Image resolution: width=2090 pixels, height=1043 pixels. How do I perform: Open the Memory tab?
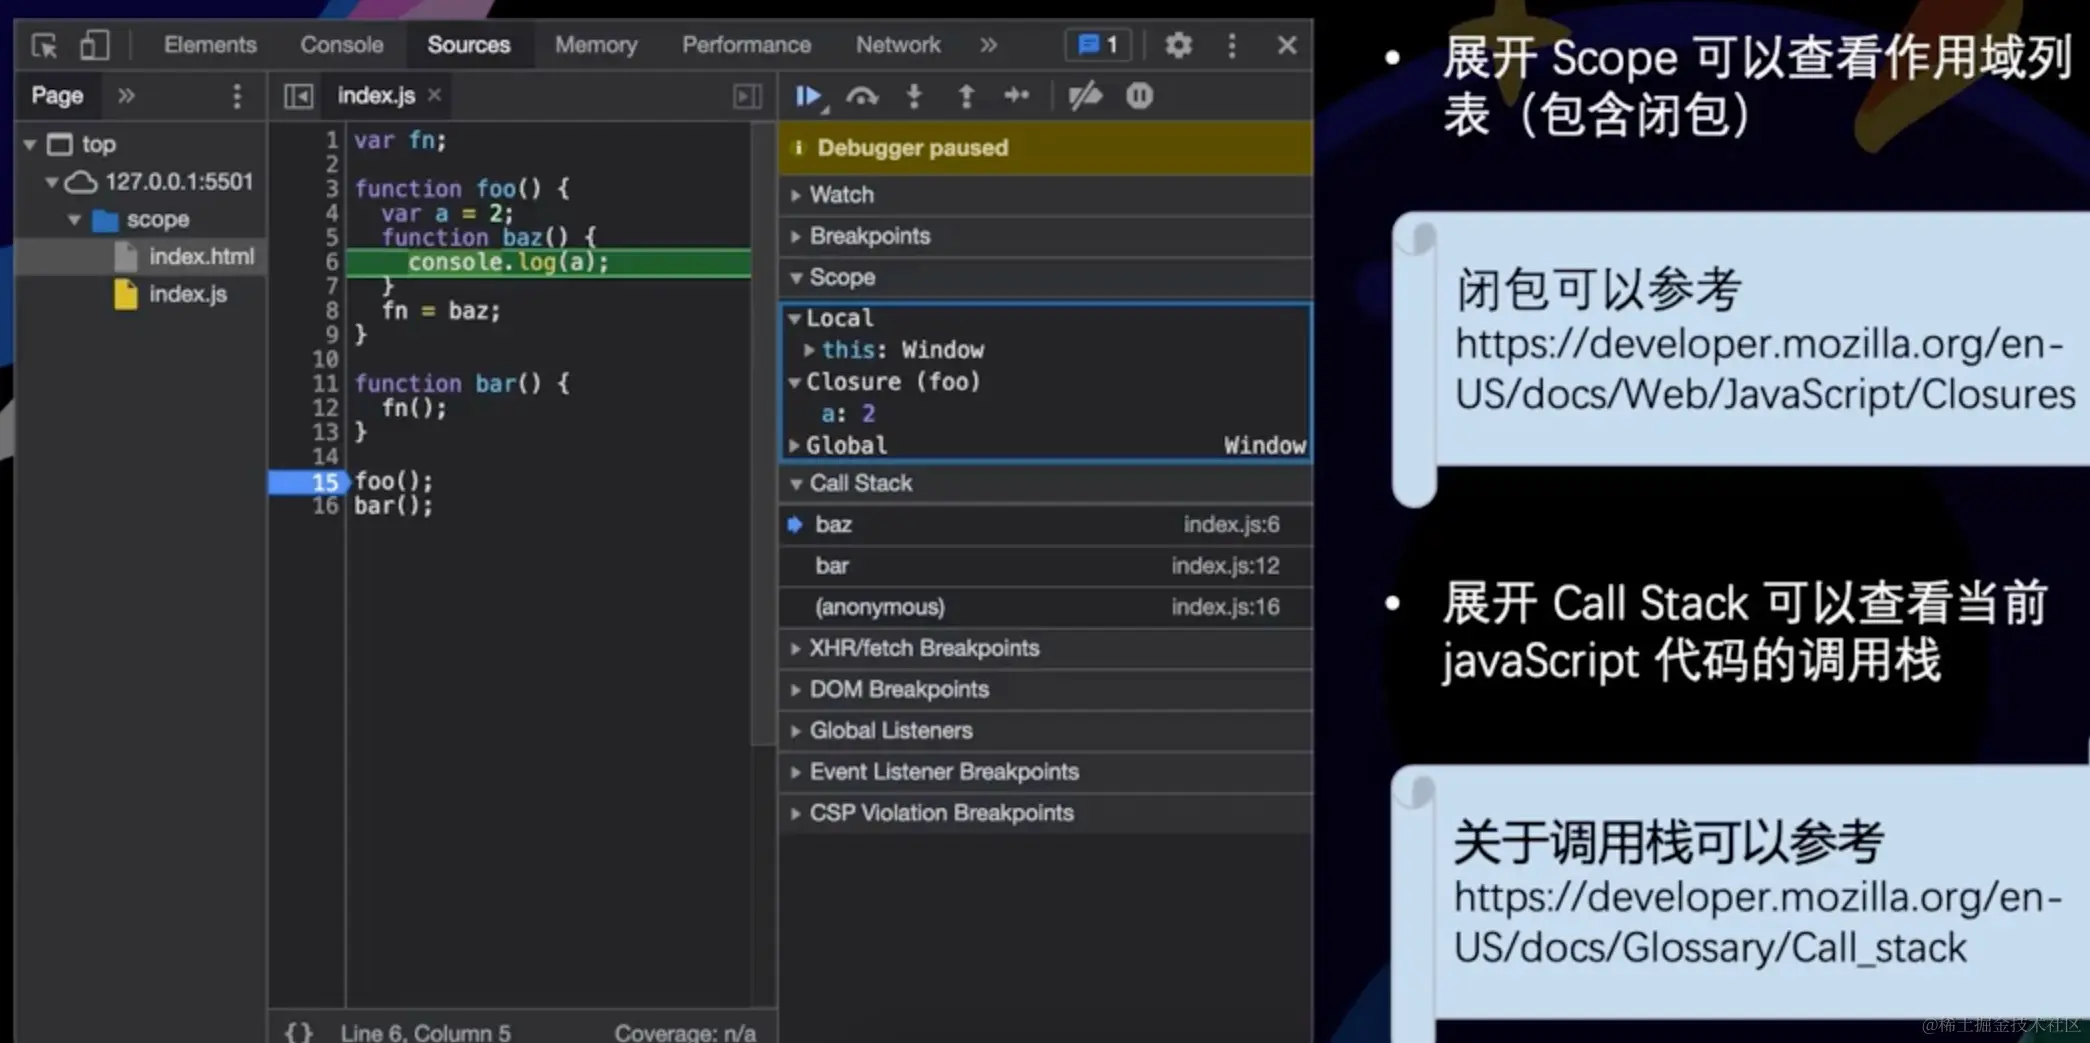tap(596, 45)
